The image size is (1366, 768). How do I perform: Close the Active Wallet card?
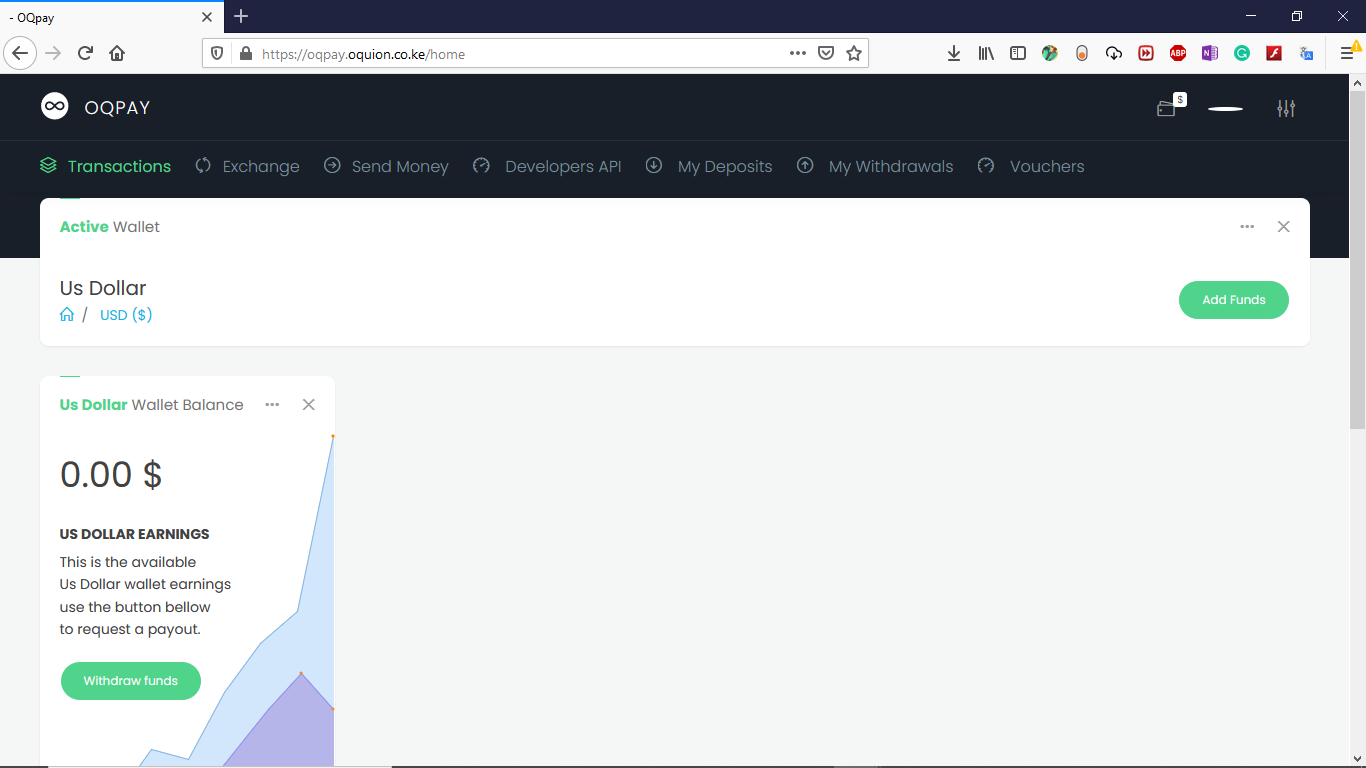(x=1284, y=227)
